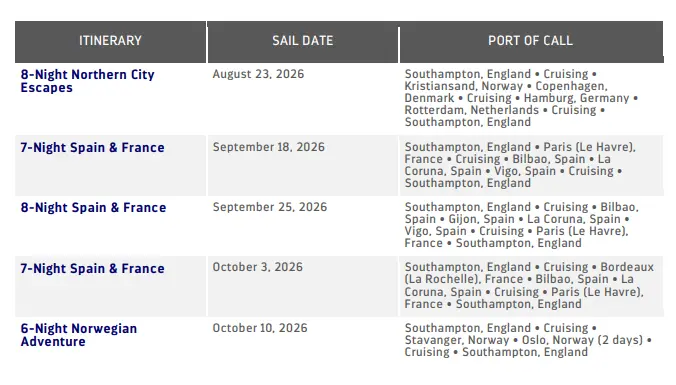Open the 8-Night Northern City Escapes itinerary
Image resolution: width=676 pixels, height=385 pixels.
(87, 81)
